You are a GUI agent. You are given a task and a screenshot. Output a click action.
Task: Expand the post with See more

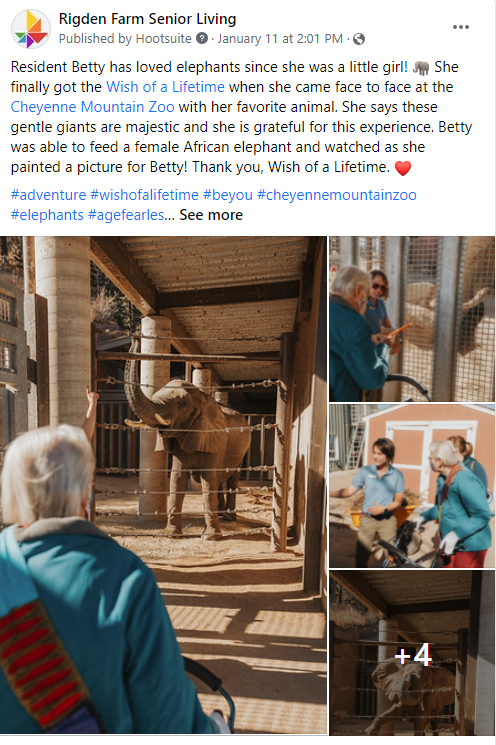click(211, 215)
